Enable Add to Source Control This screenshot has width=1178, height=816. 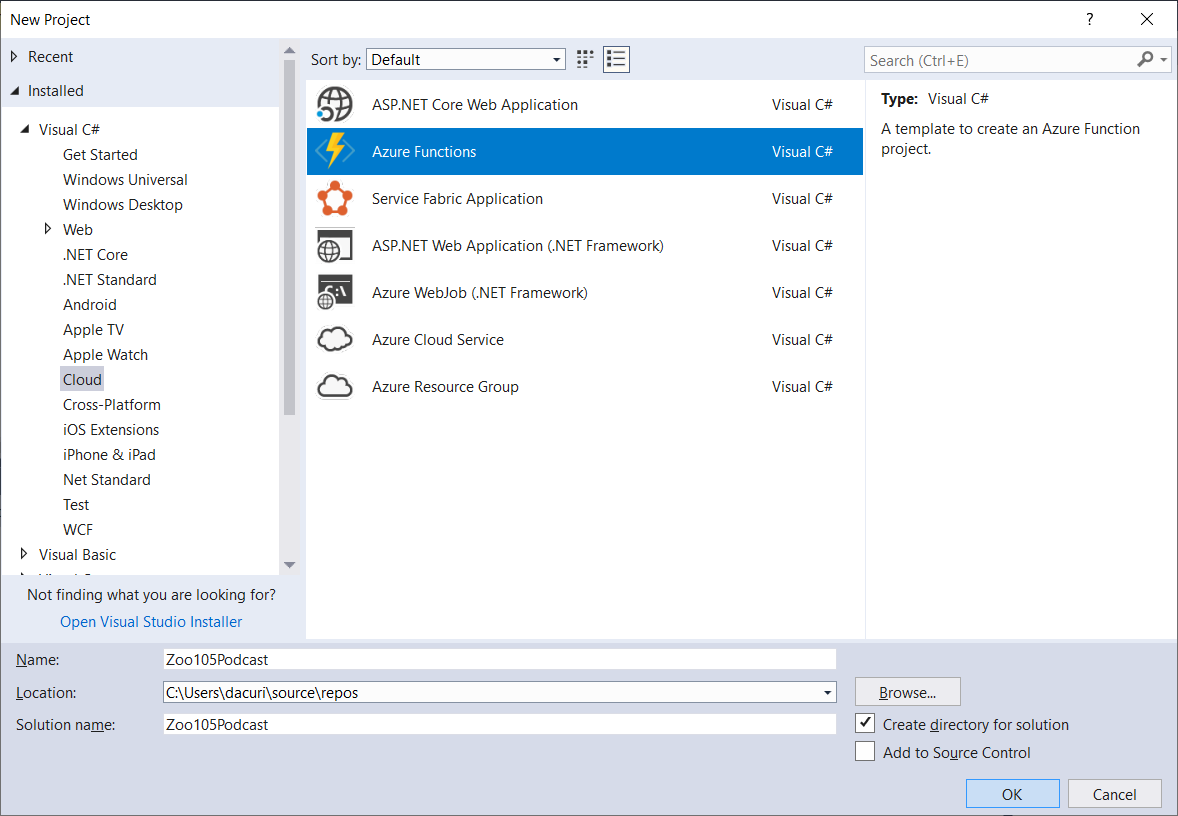[x=864, y=751]
